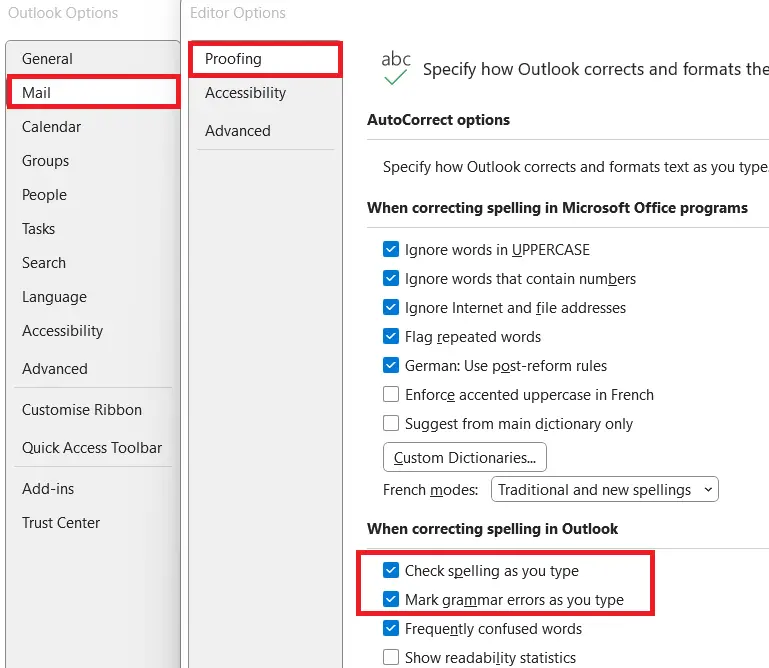Image resolution: width=769 pixels, height=668 pixels.
Task: Click the abc checkmark proofing icon
Action: pos(395,68)
